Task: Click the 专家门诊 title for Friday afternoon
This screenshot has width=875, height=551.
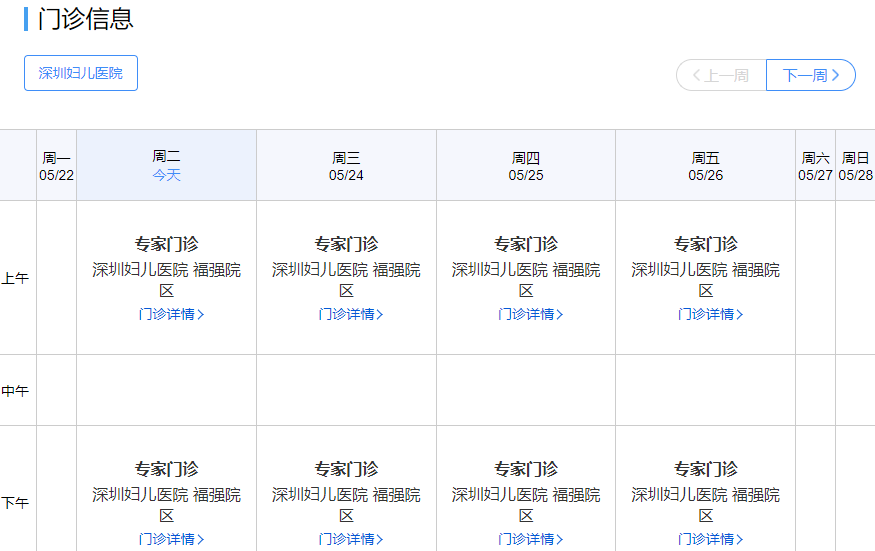Action: 706,469
